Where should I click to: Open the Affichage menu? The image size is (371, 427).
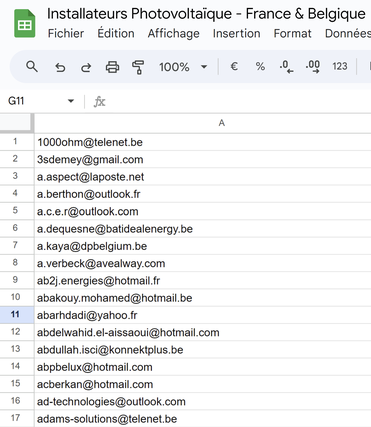point(174,33)
